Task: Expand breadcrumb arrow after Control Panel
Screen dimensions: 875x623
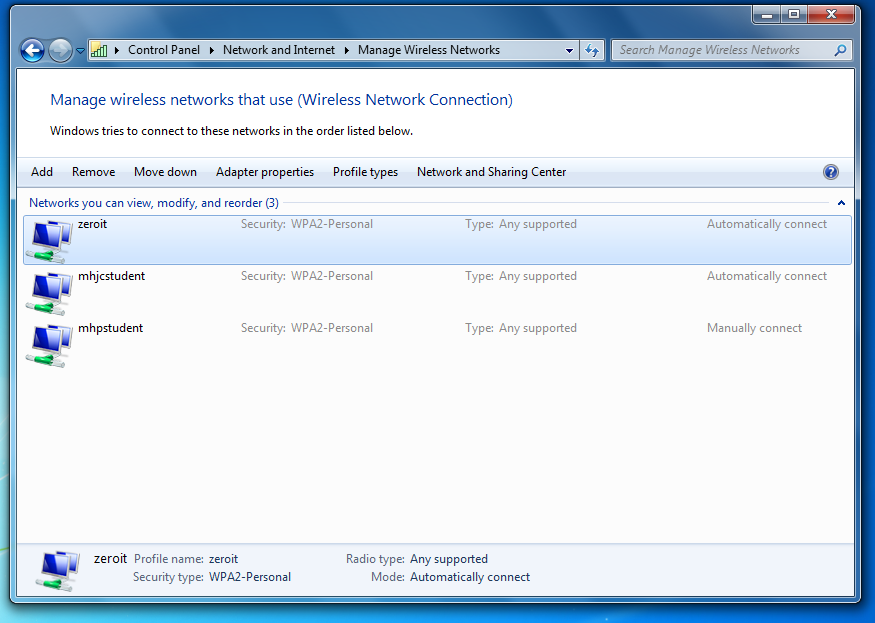Action: click(x=212, y=50)
